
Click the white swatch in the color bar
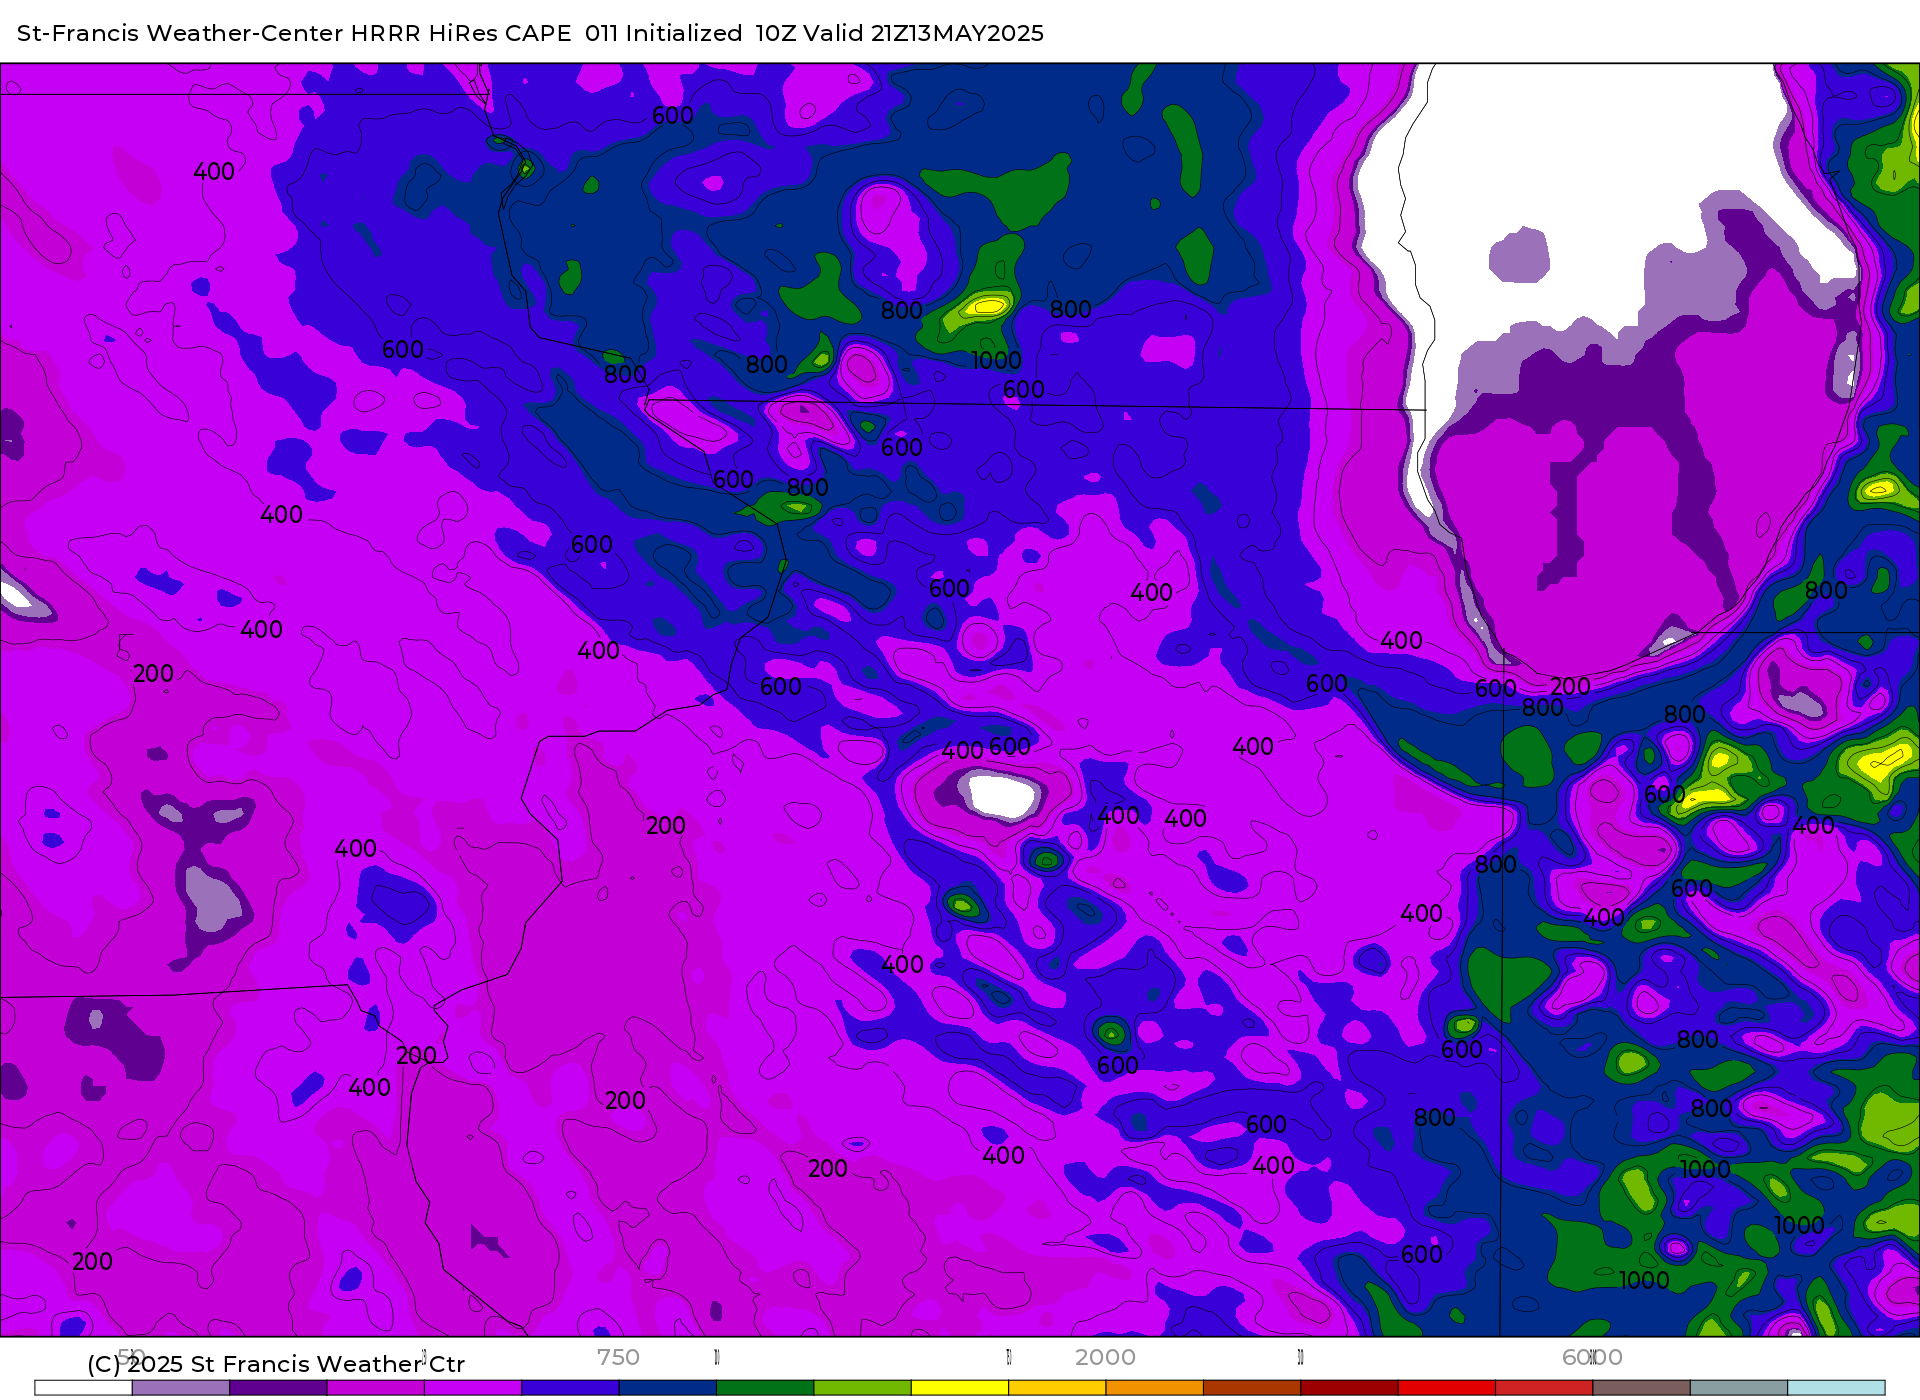(x=83, y=1388)
